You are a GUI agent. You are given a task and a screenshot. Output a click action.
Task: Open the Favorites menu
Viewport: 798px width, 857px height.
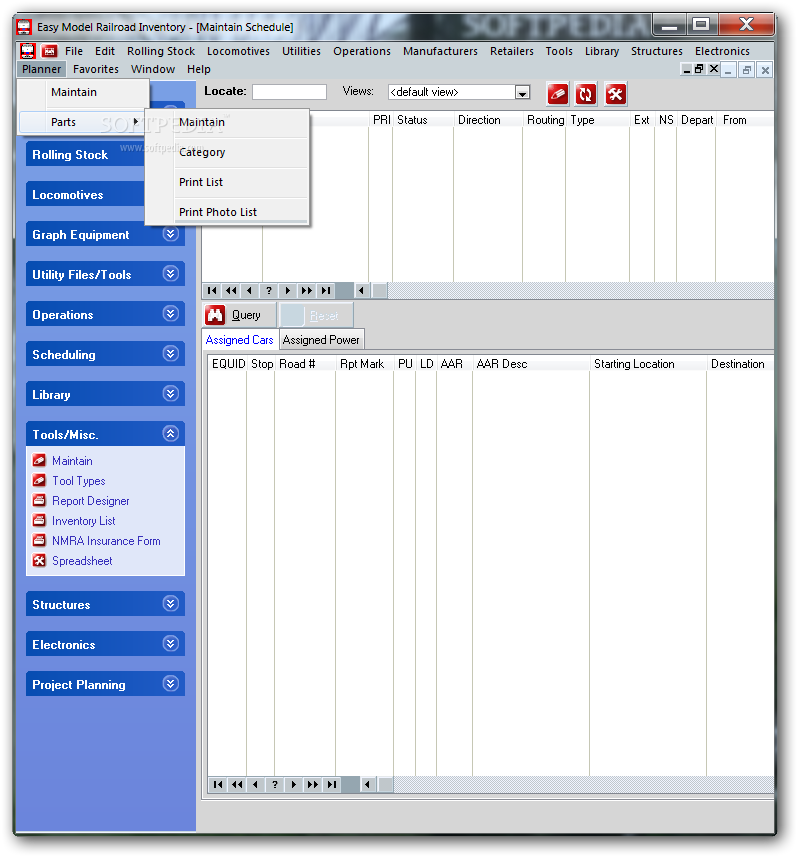[x=96, y=69]
